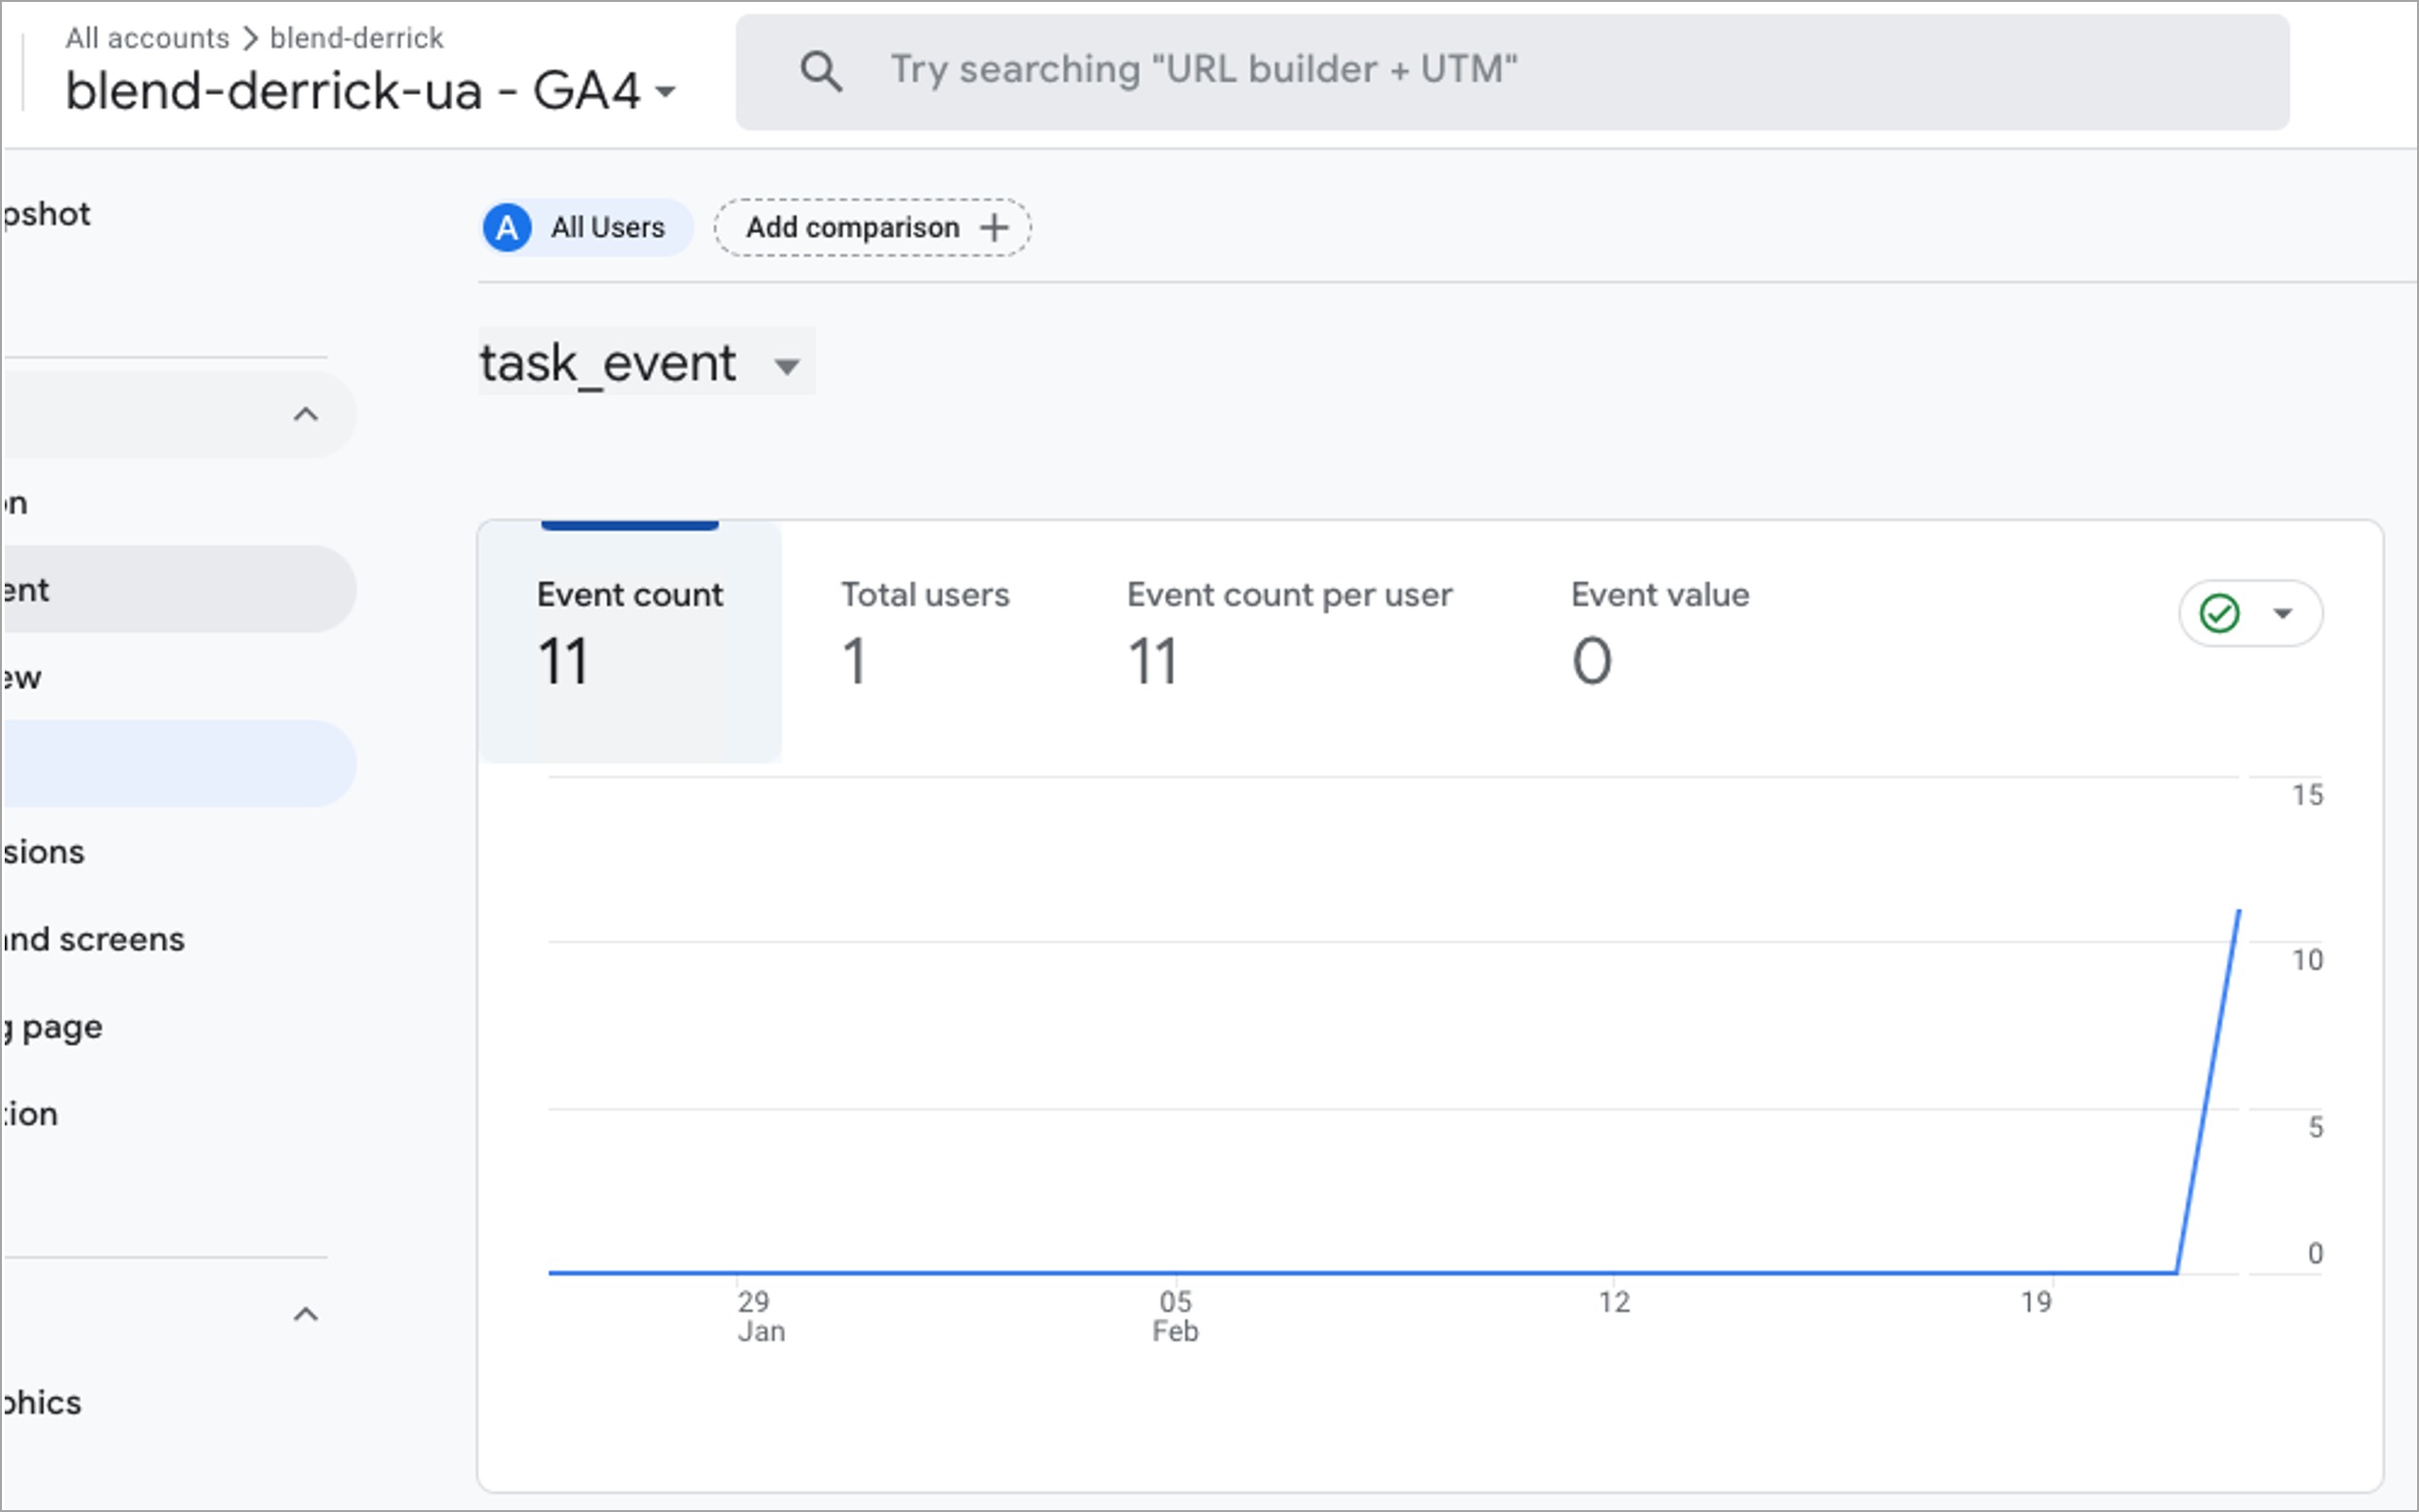Collapse the lower sidebar section chevron

point(306,1314)
